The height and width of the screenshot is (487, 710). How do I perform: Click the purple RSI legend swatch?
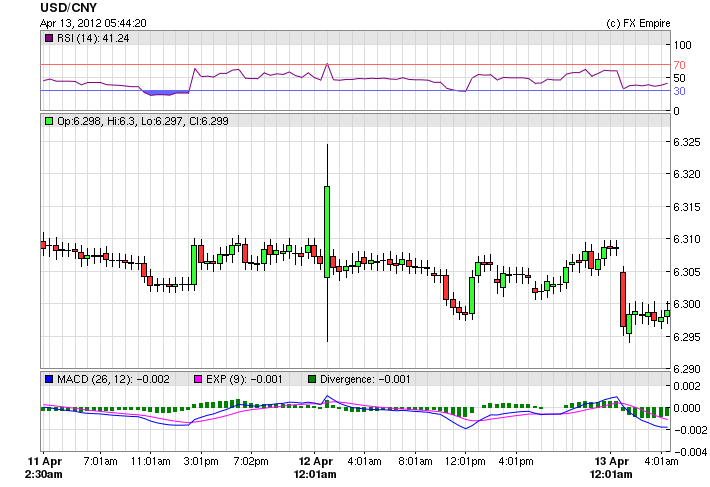[48, 38]
